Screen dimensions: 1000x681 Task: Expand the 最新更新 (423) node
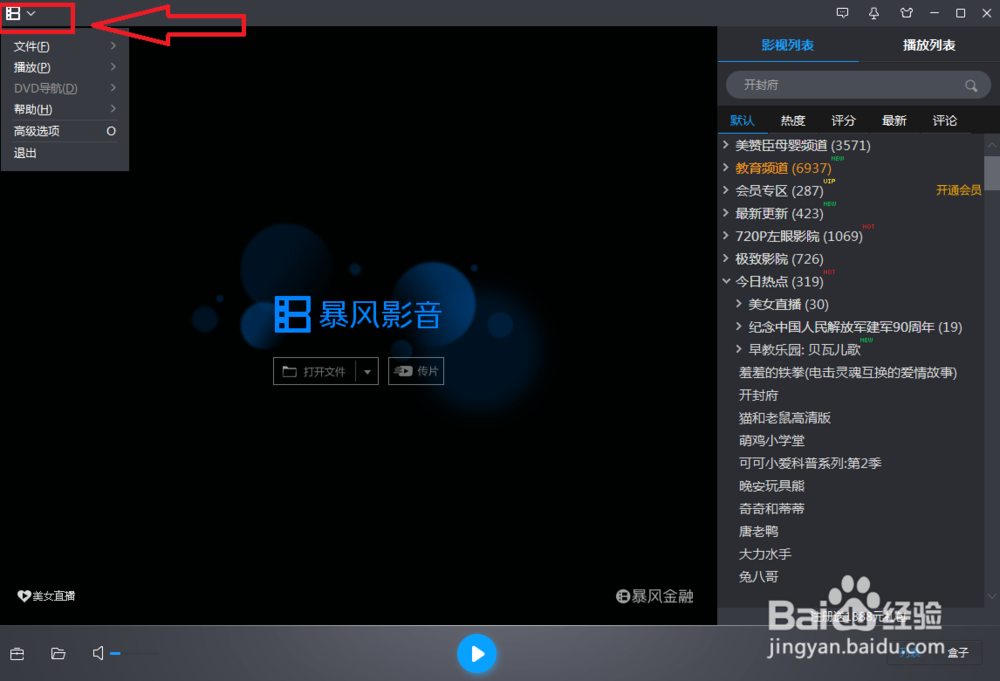point(726,213)
